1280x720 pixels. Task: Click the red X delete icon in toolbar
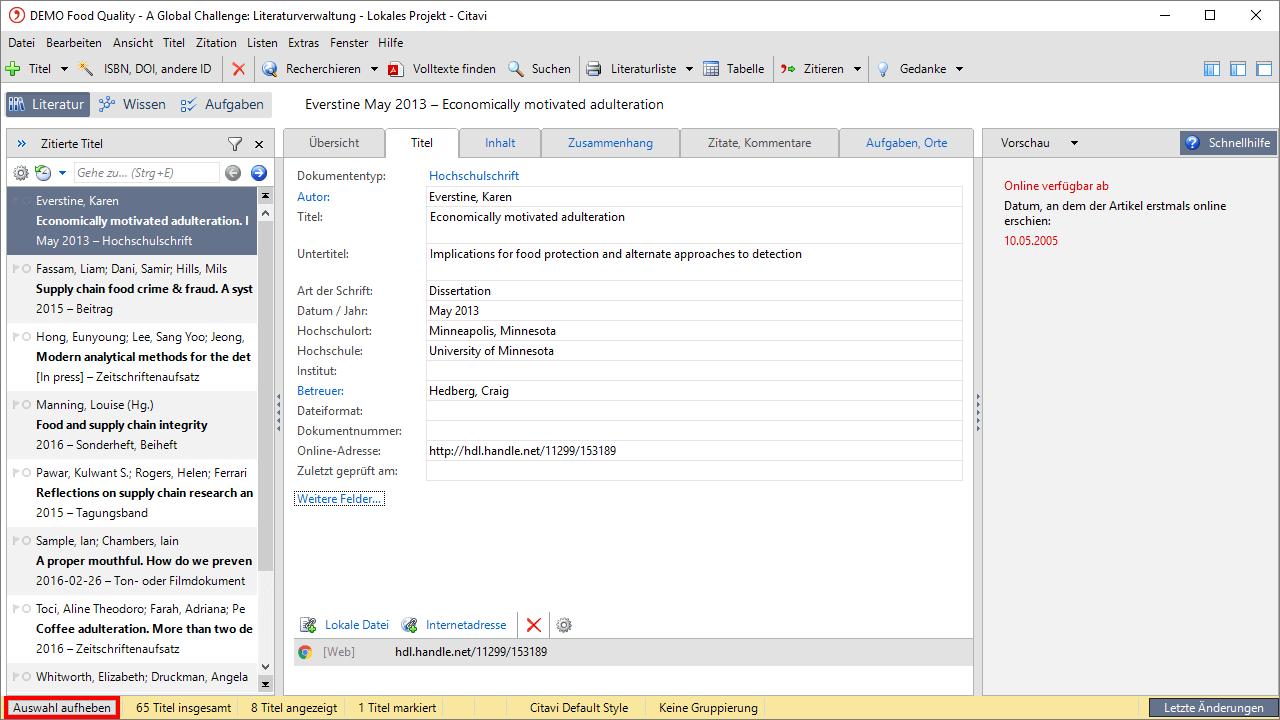(x=238, y=69)
